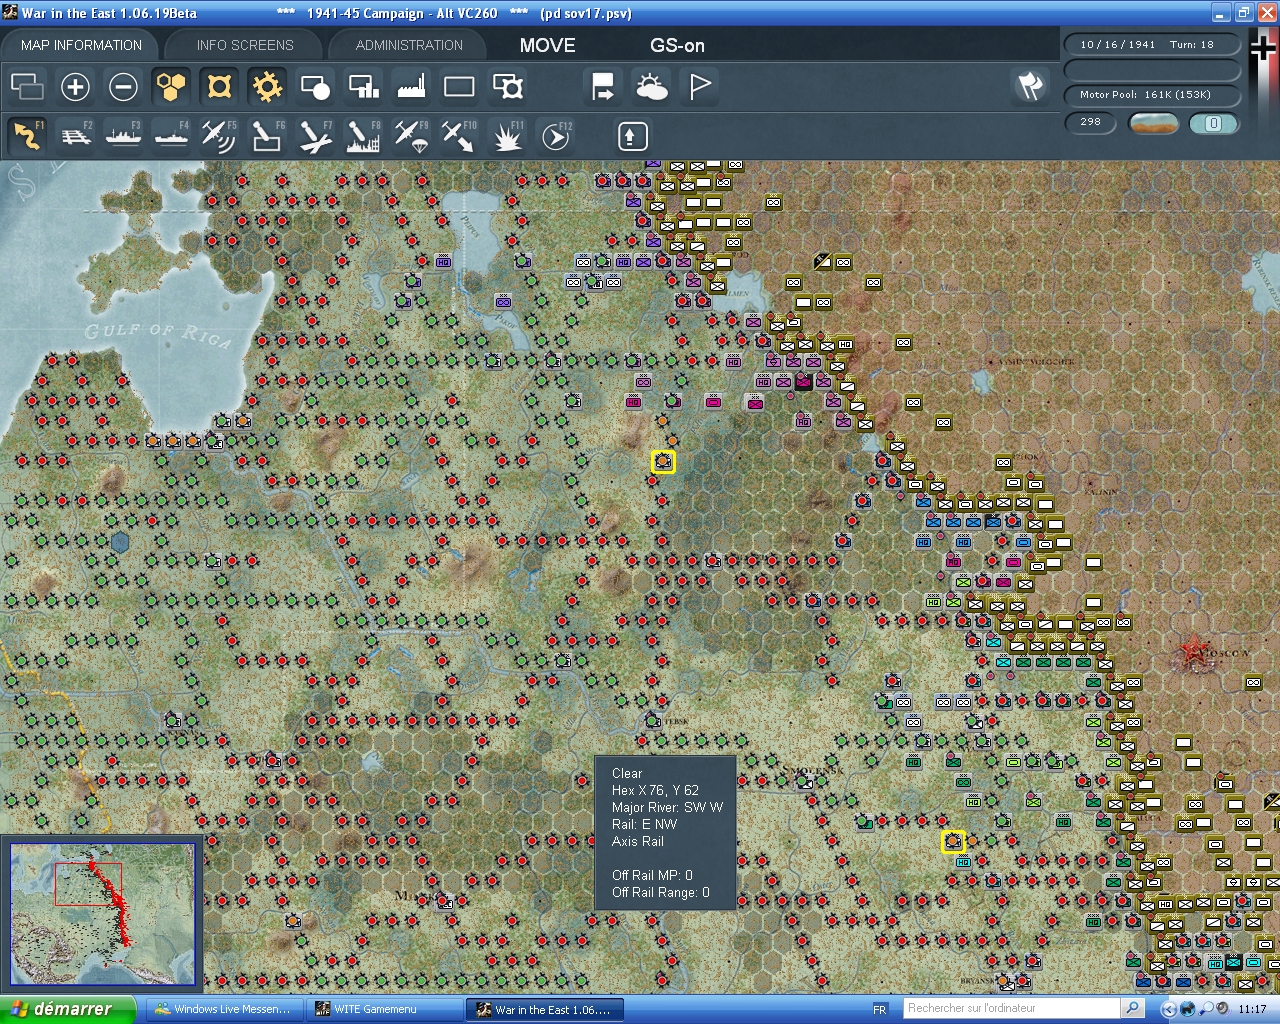Image resolution: width=1280 pixels, height=1024 pixels.
Task: Open the weather display icon
Action: [x=651, y=87]
